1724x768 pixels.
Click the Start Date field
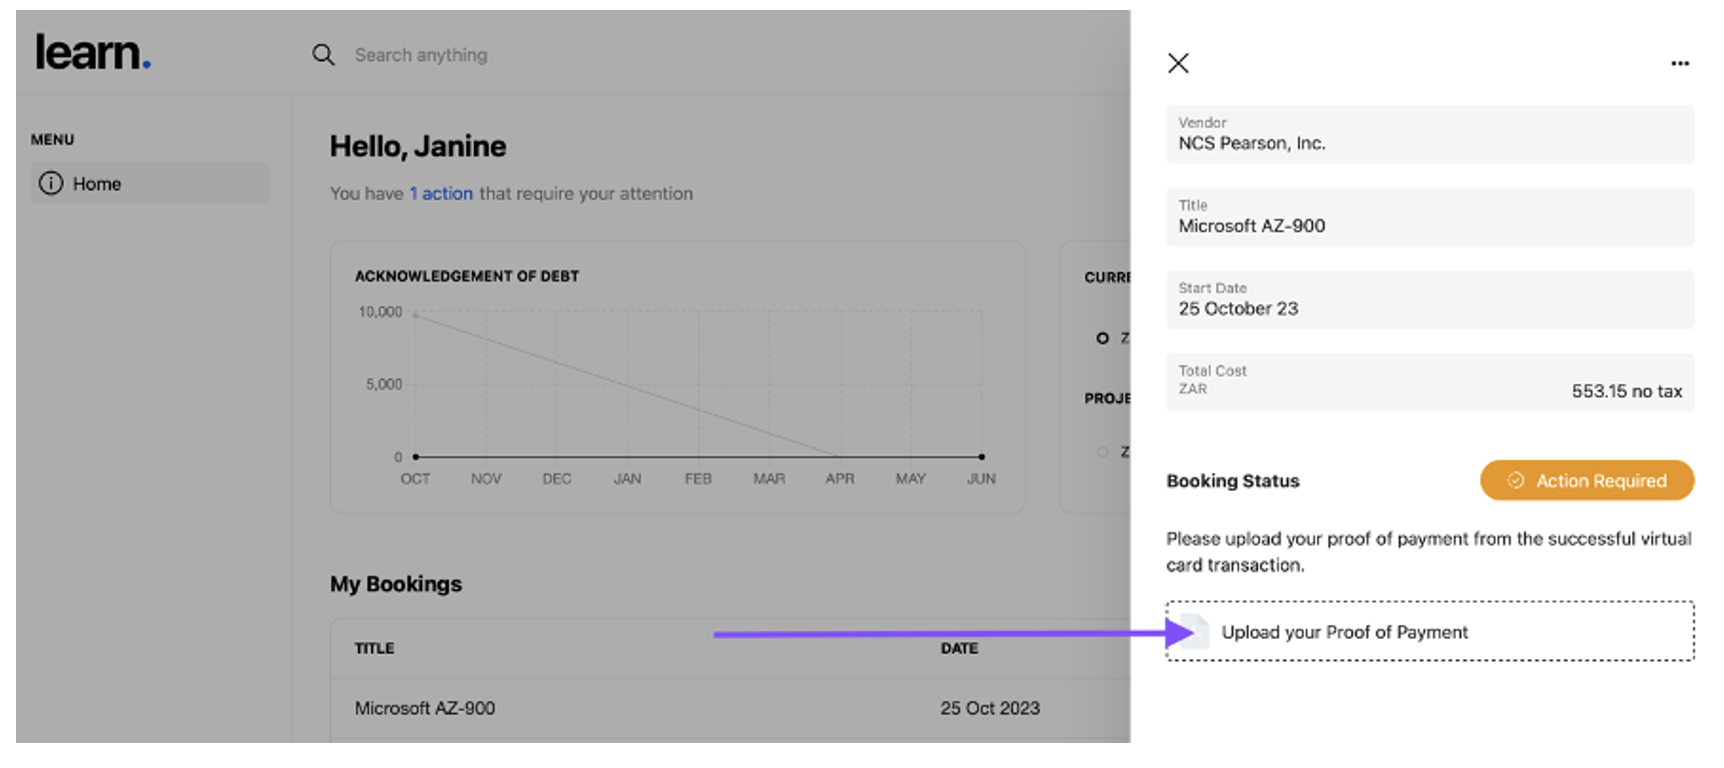[1429, 300]
